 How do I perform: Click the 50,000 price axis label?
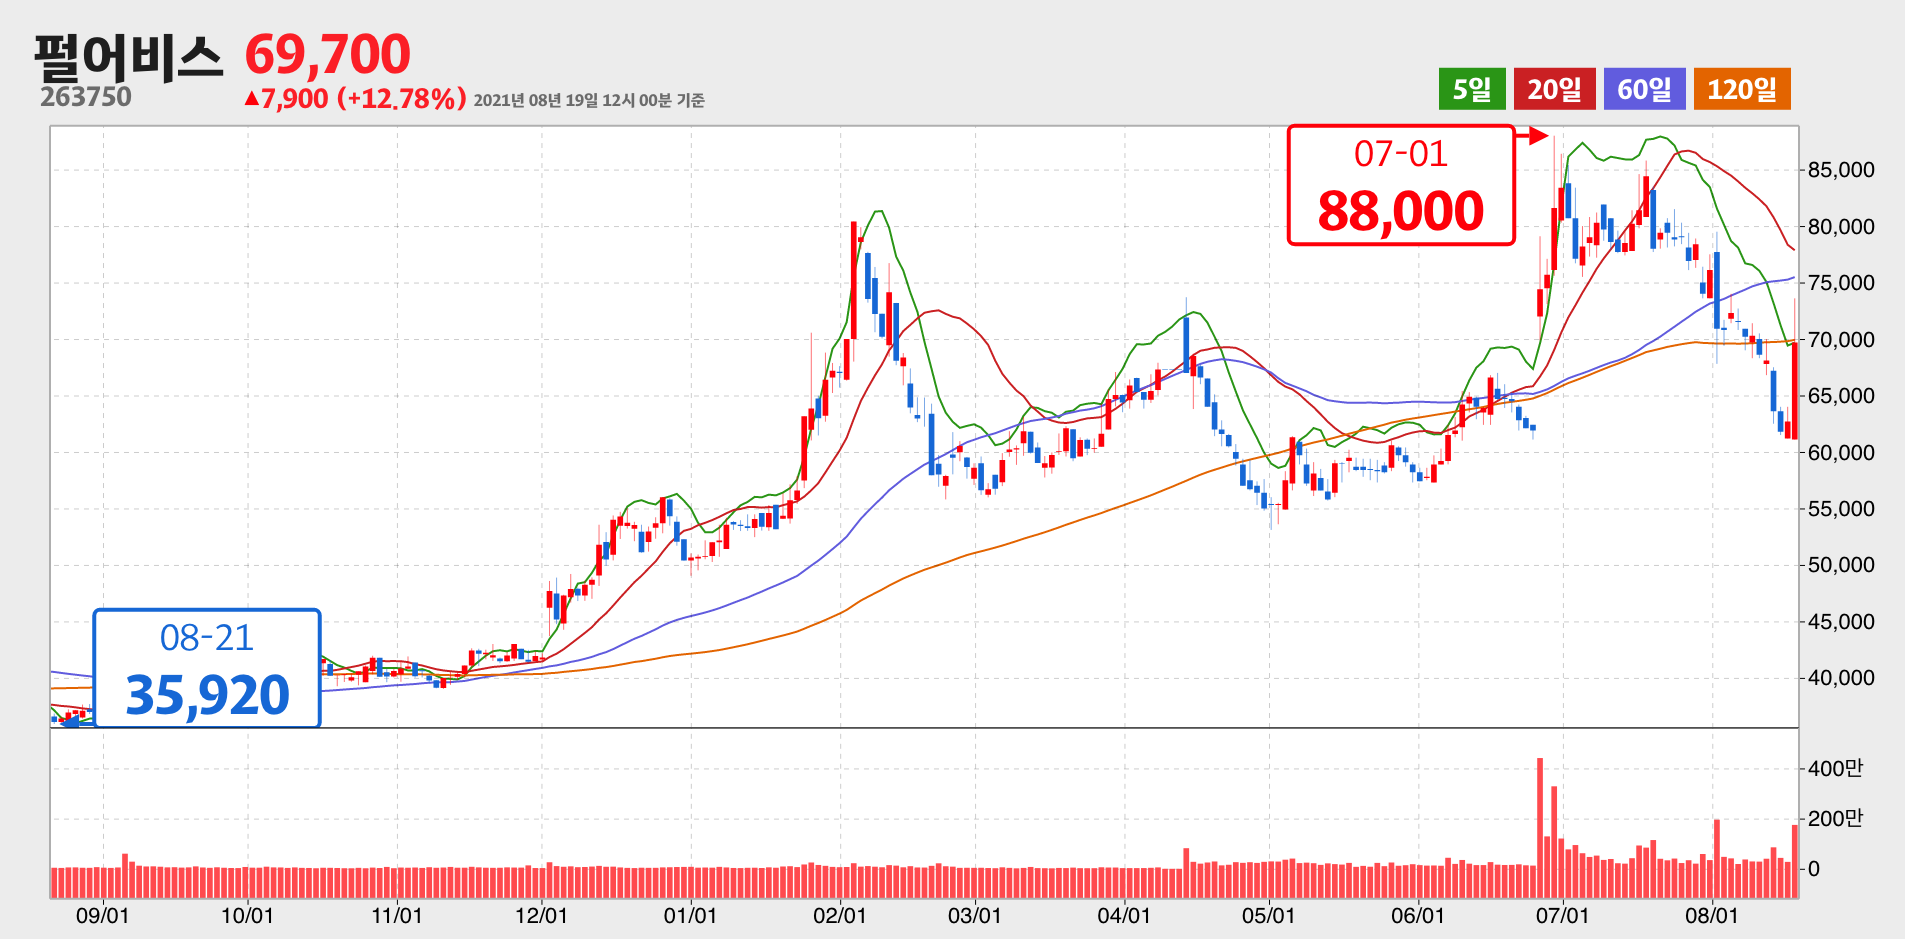[x=1841, y=565]
